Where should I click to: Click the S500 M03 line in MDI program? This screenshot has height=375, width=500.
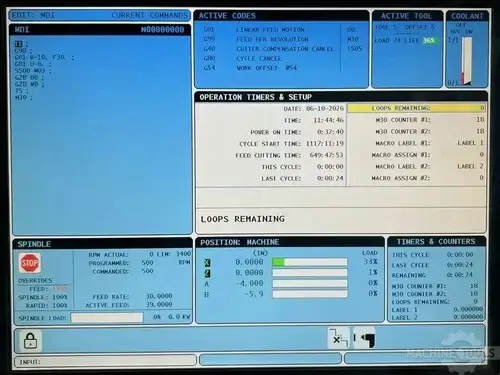point(33,71)
